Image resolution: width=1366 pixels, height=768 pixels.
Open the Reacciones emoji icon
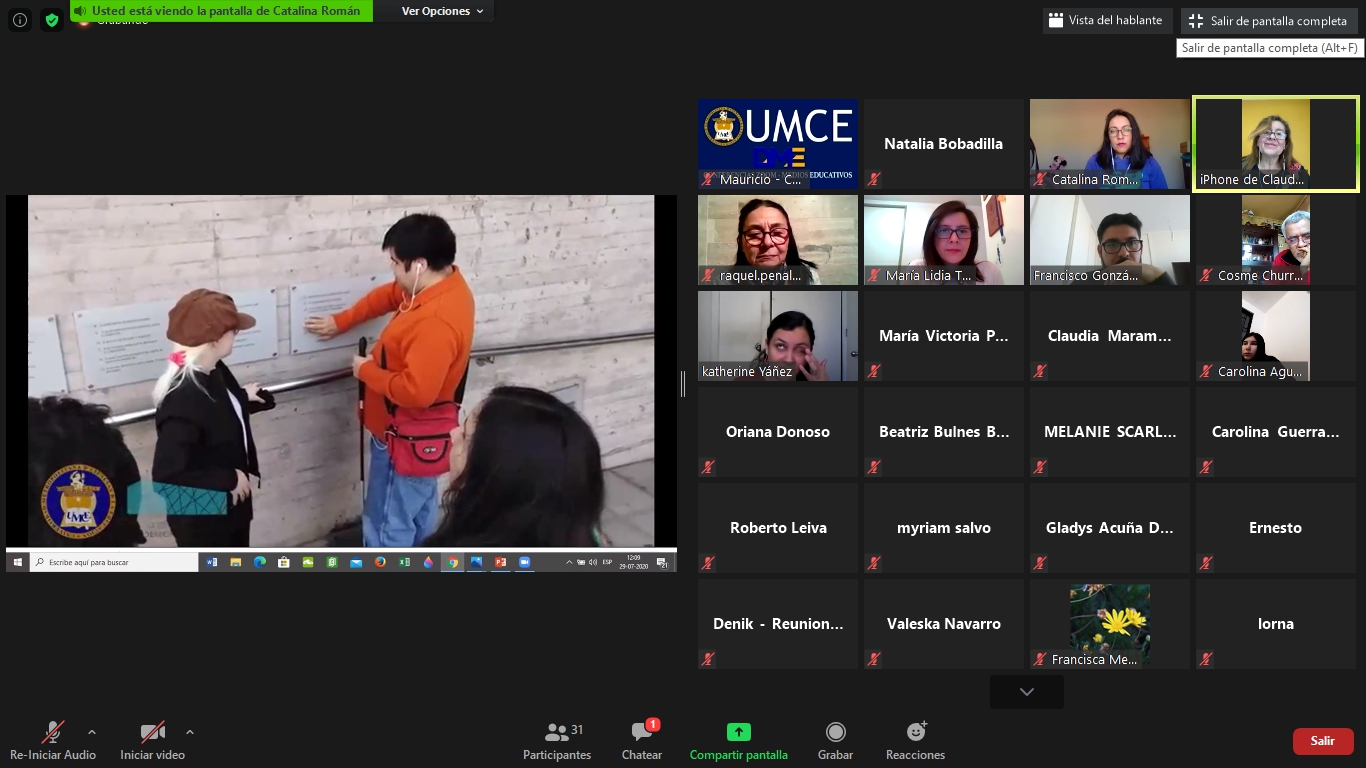(x=915, y=732)
